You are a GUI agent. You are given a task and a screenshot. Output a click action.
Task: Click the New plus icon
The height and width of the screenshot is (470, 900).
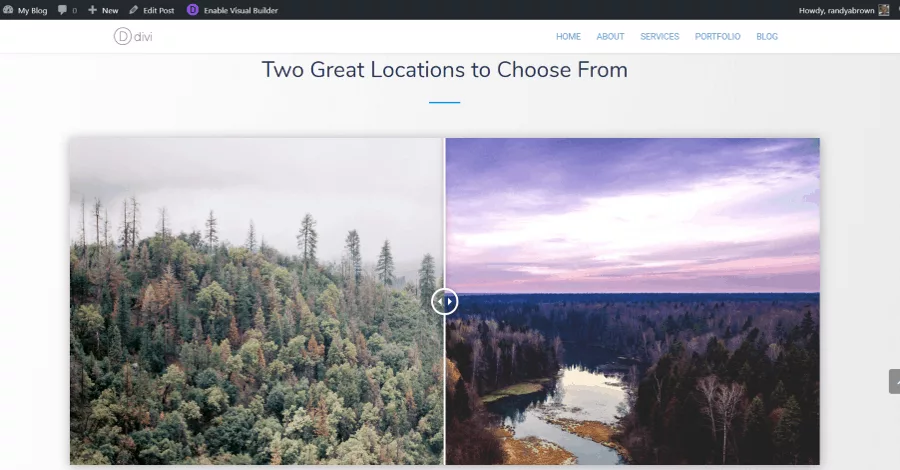(92, 10)
